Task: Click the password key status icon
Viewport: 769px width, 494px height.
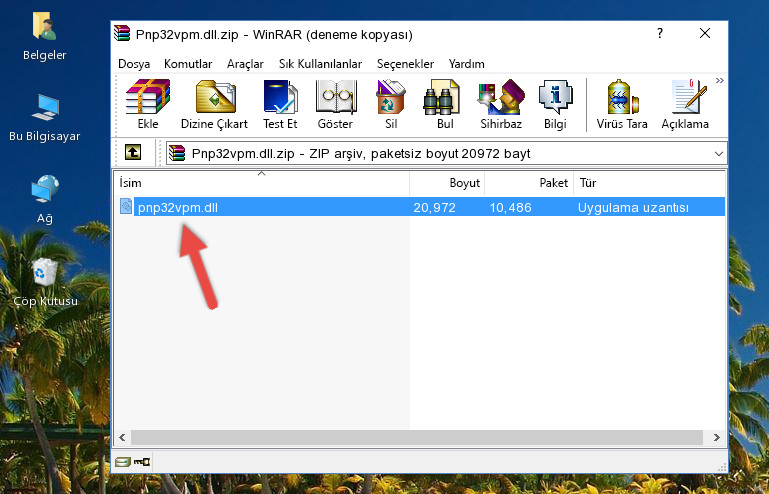Action: click(x=142, y=462)
